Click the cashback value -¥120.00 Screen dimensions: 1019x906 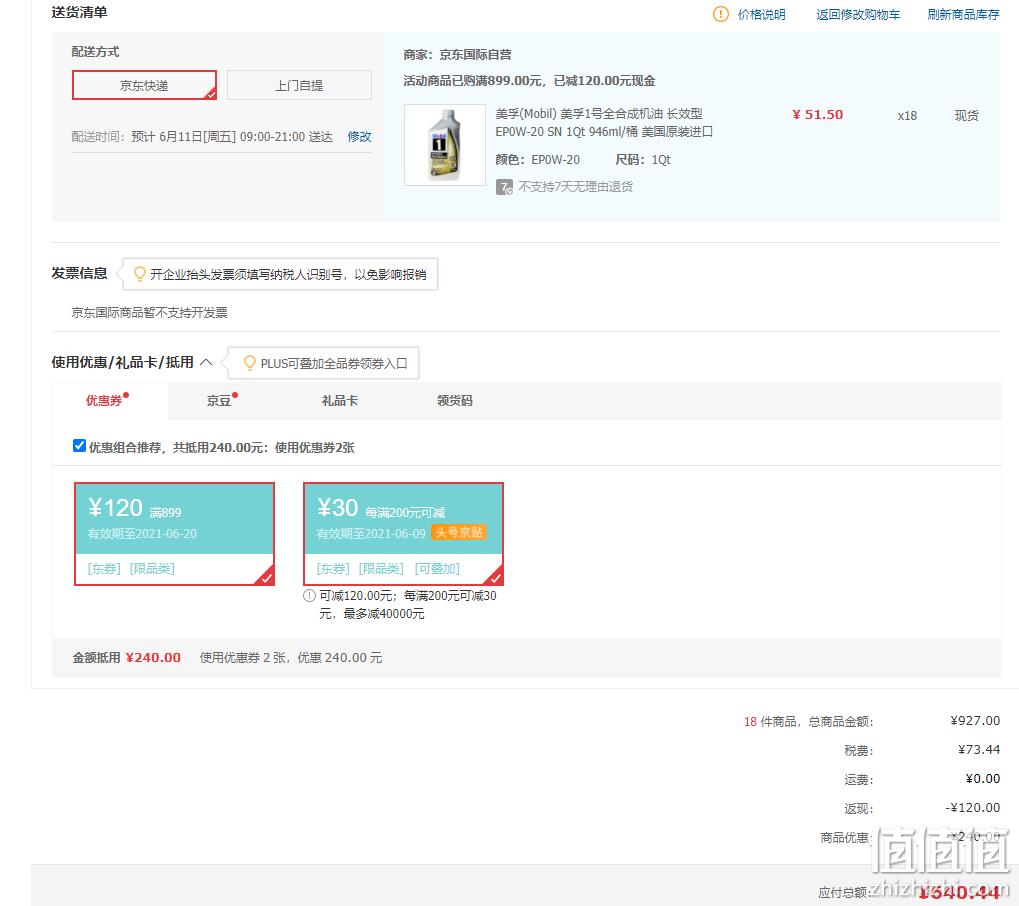pos(972,808)
